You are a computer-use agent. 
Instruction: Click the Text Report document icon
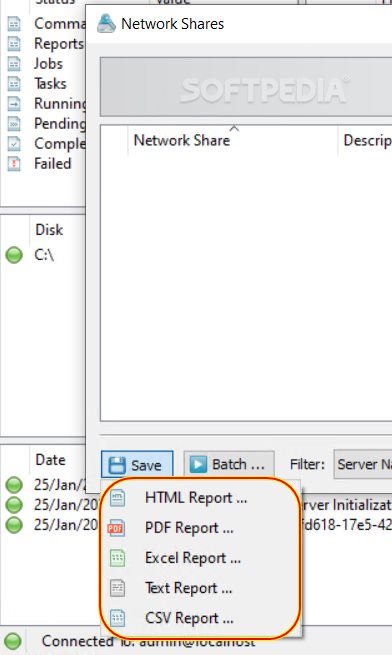point(117,588)
